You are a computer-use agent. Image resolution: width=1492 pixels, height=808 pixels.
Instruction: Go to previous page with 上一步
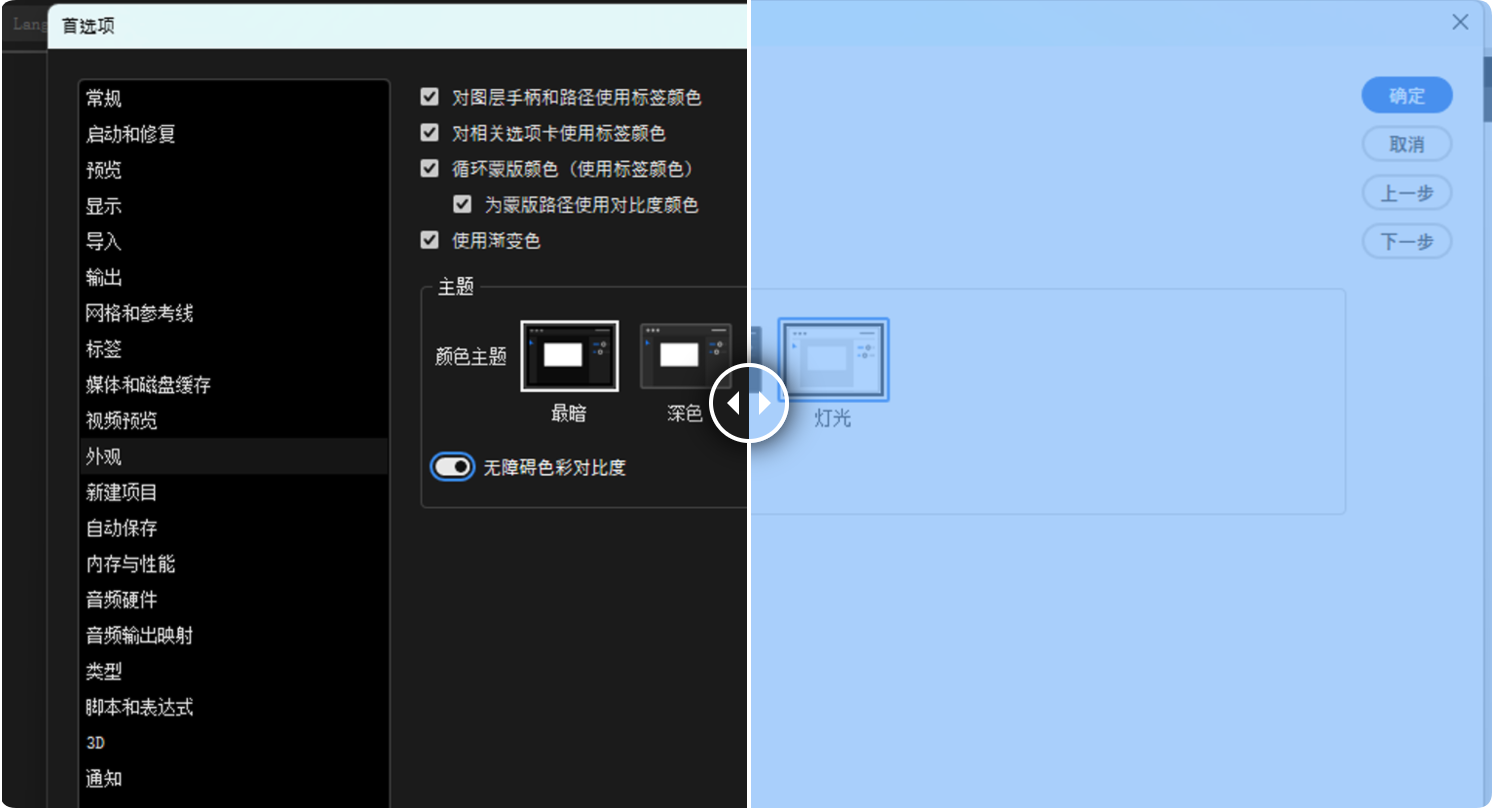[x=1406, y=193]
